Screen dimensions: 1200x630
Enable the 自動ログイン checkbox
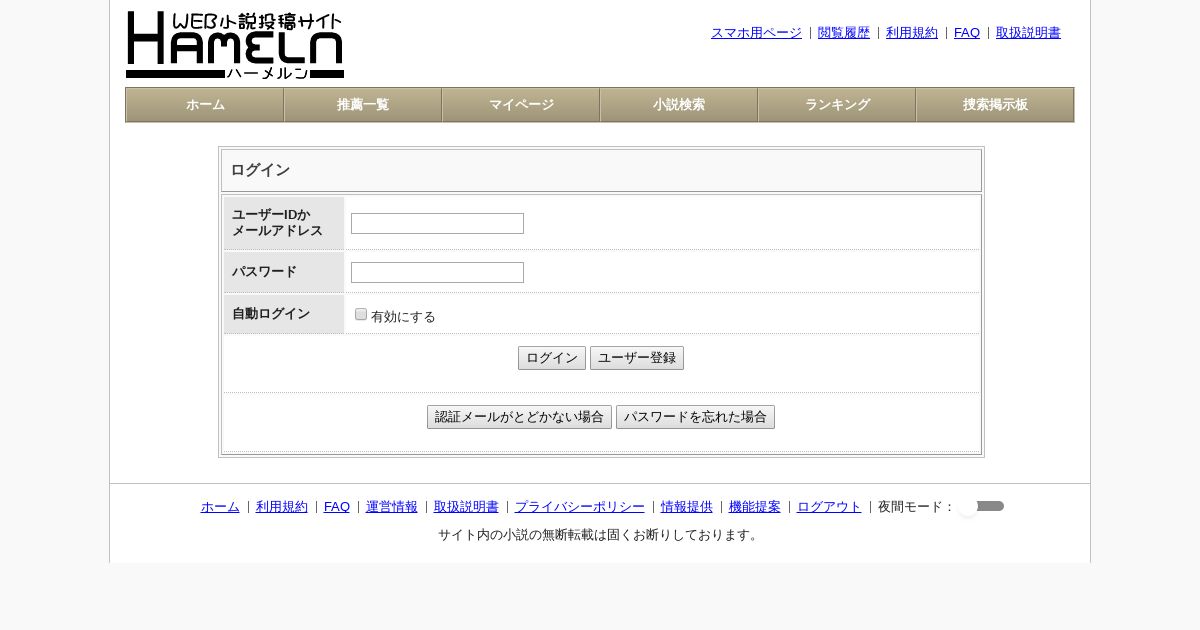point(361,314)
